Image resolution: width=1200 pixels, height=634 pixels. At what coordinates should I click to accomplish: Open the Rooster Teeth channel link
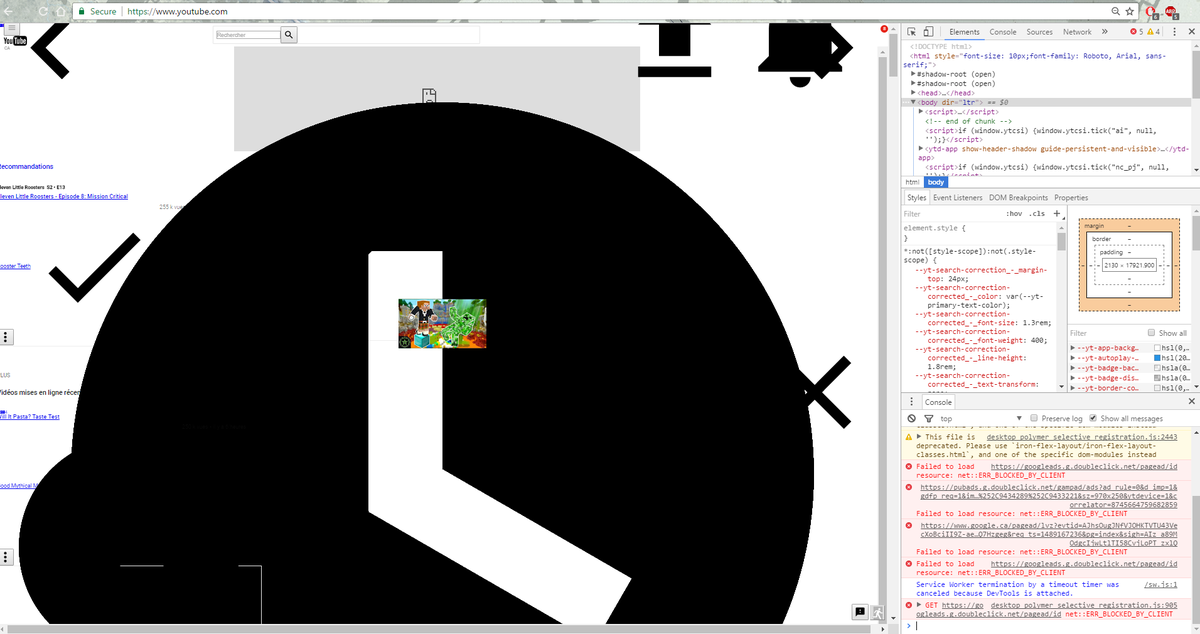click(x=15, y=266)
